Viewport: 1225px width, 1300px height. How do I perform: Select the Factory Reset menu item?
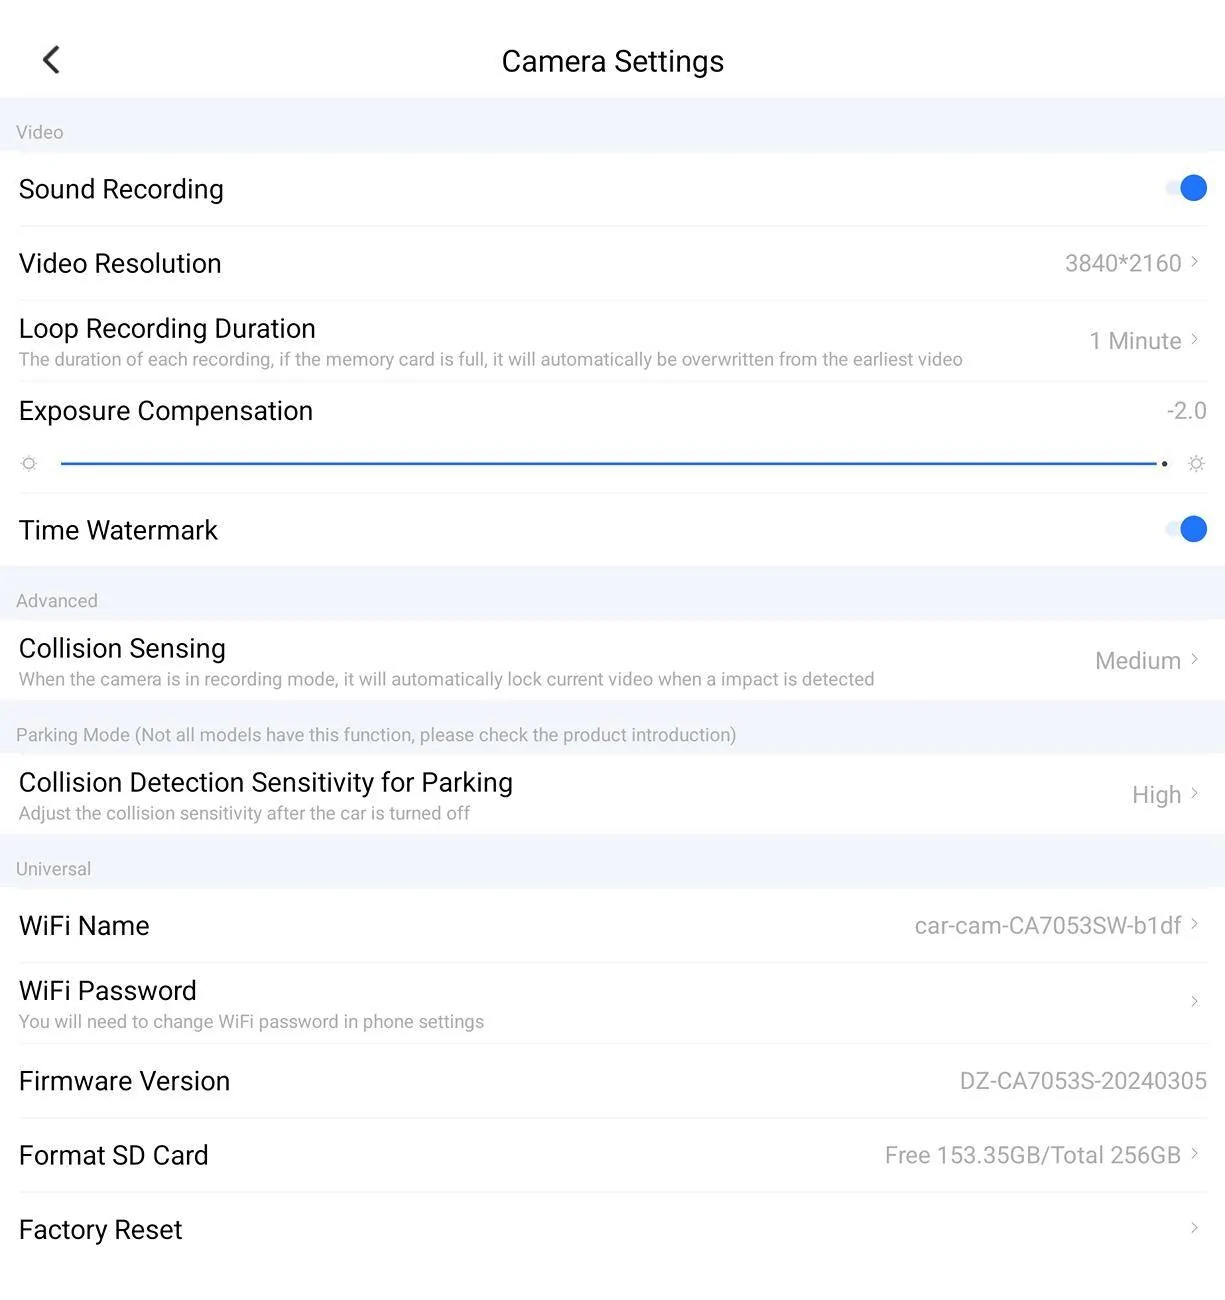click(101, 1230)
